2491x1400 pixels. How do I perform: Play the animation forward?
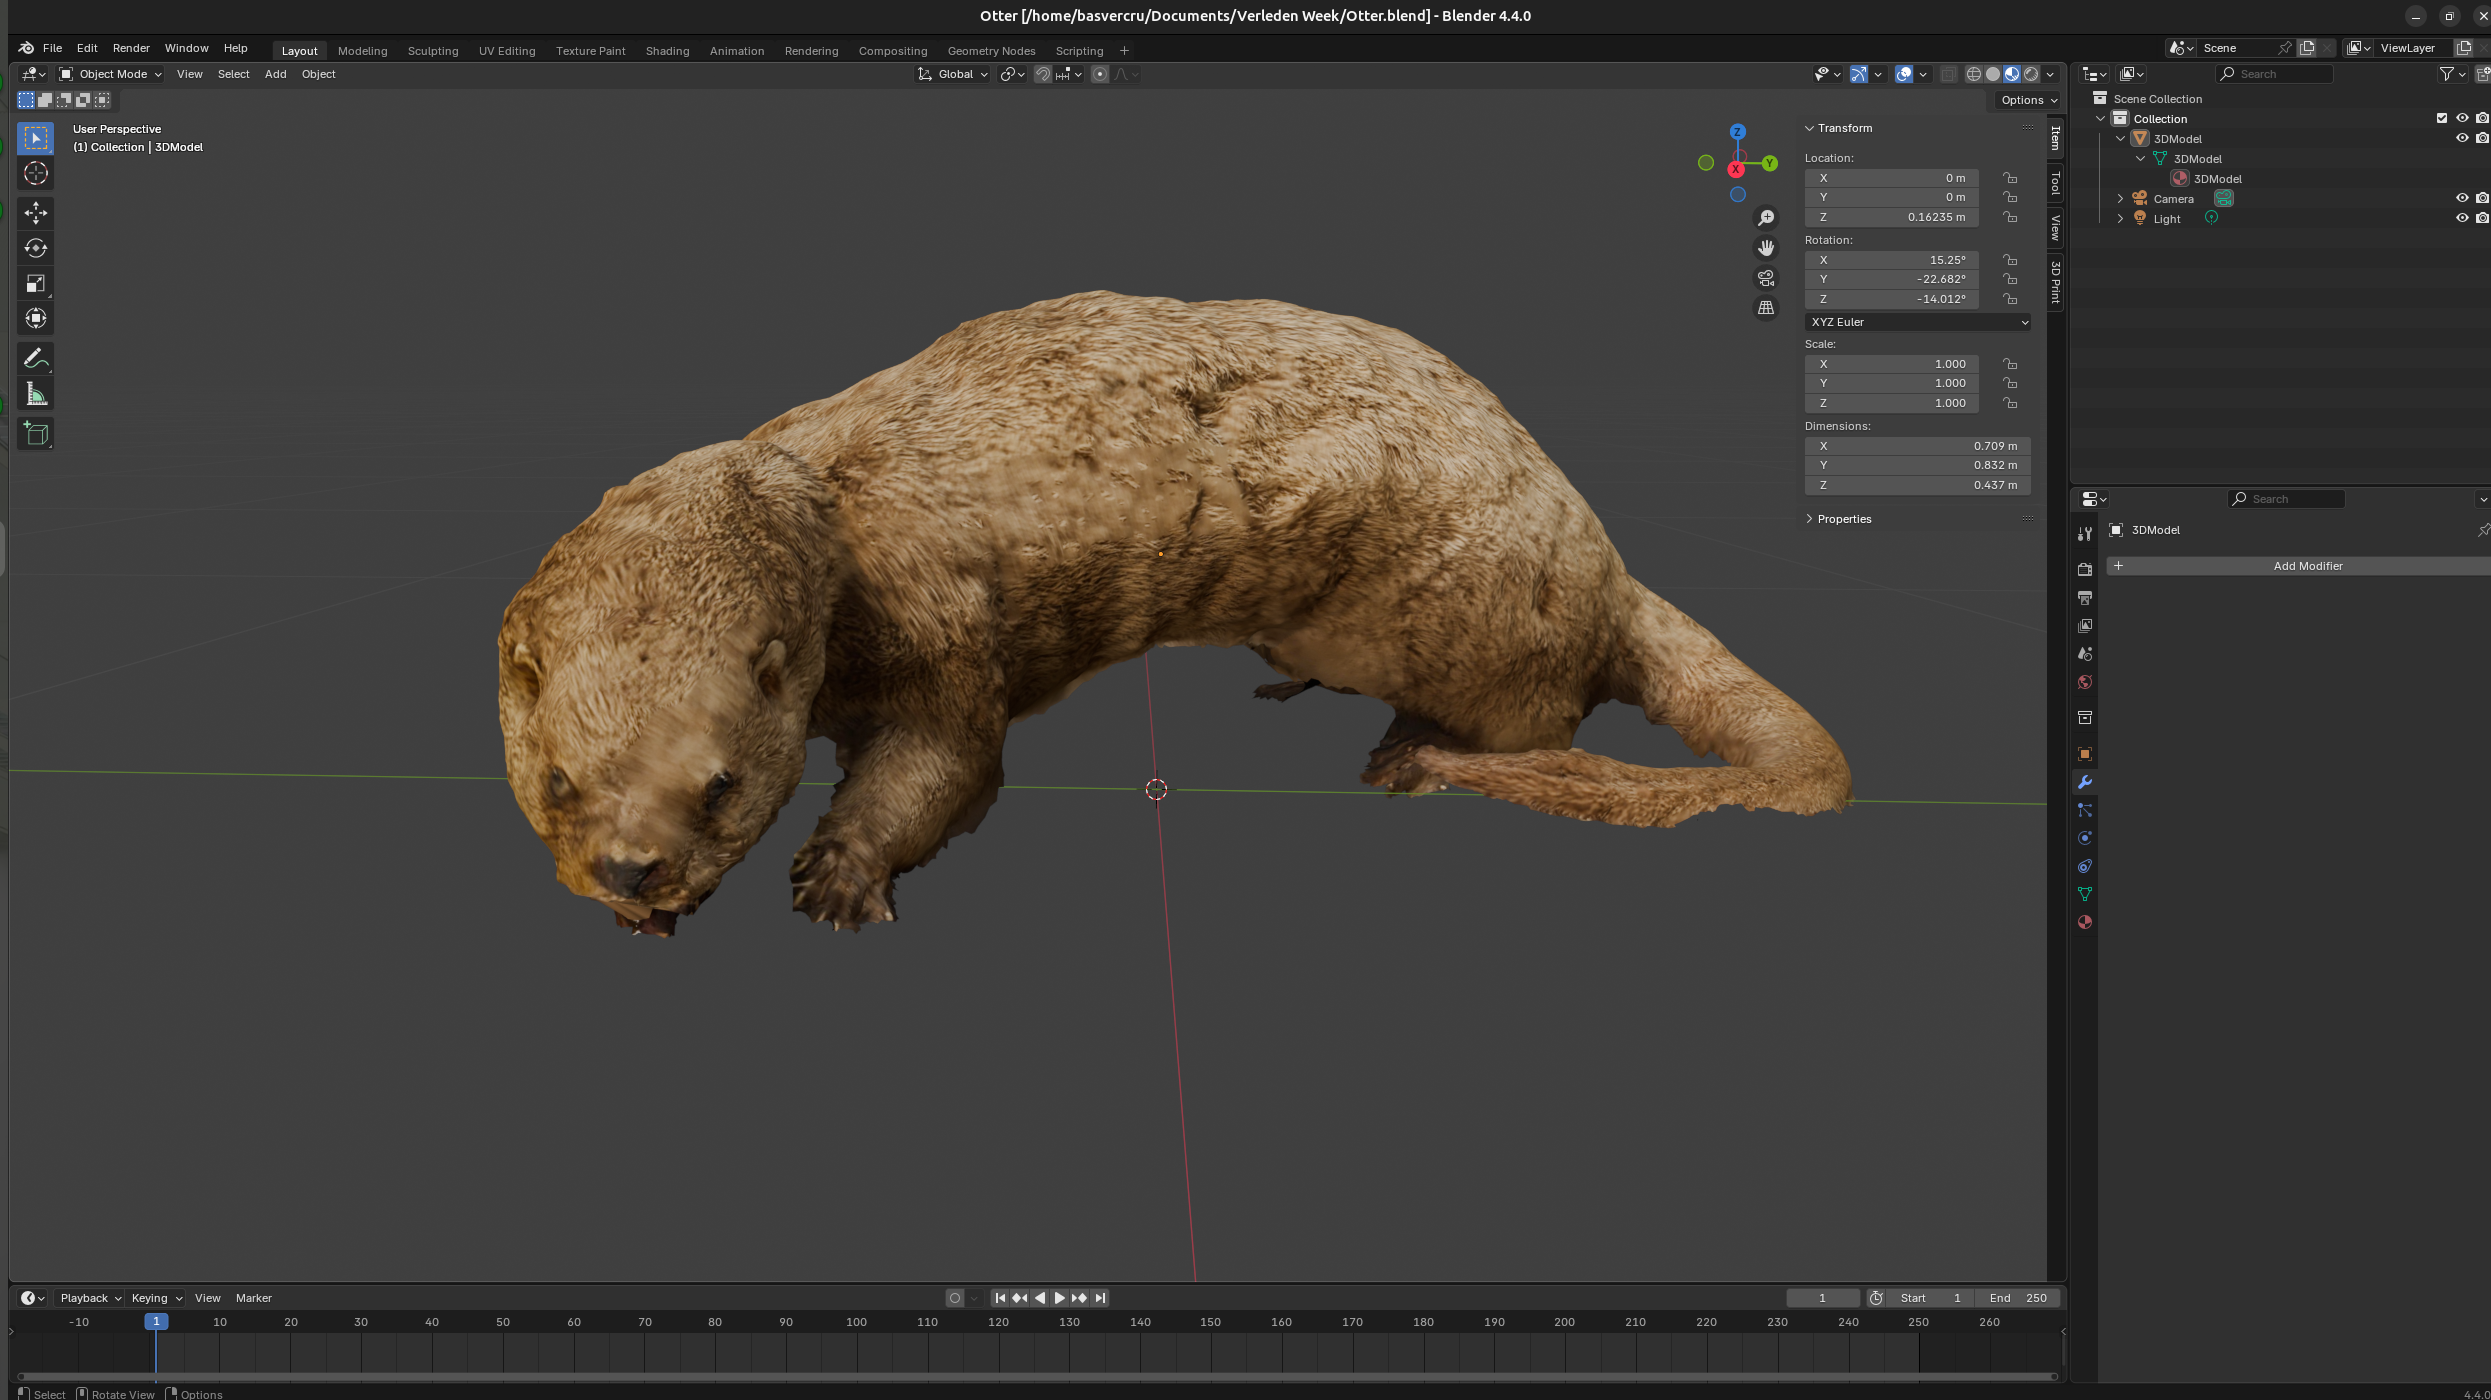(1059, 1298)
